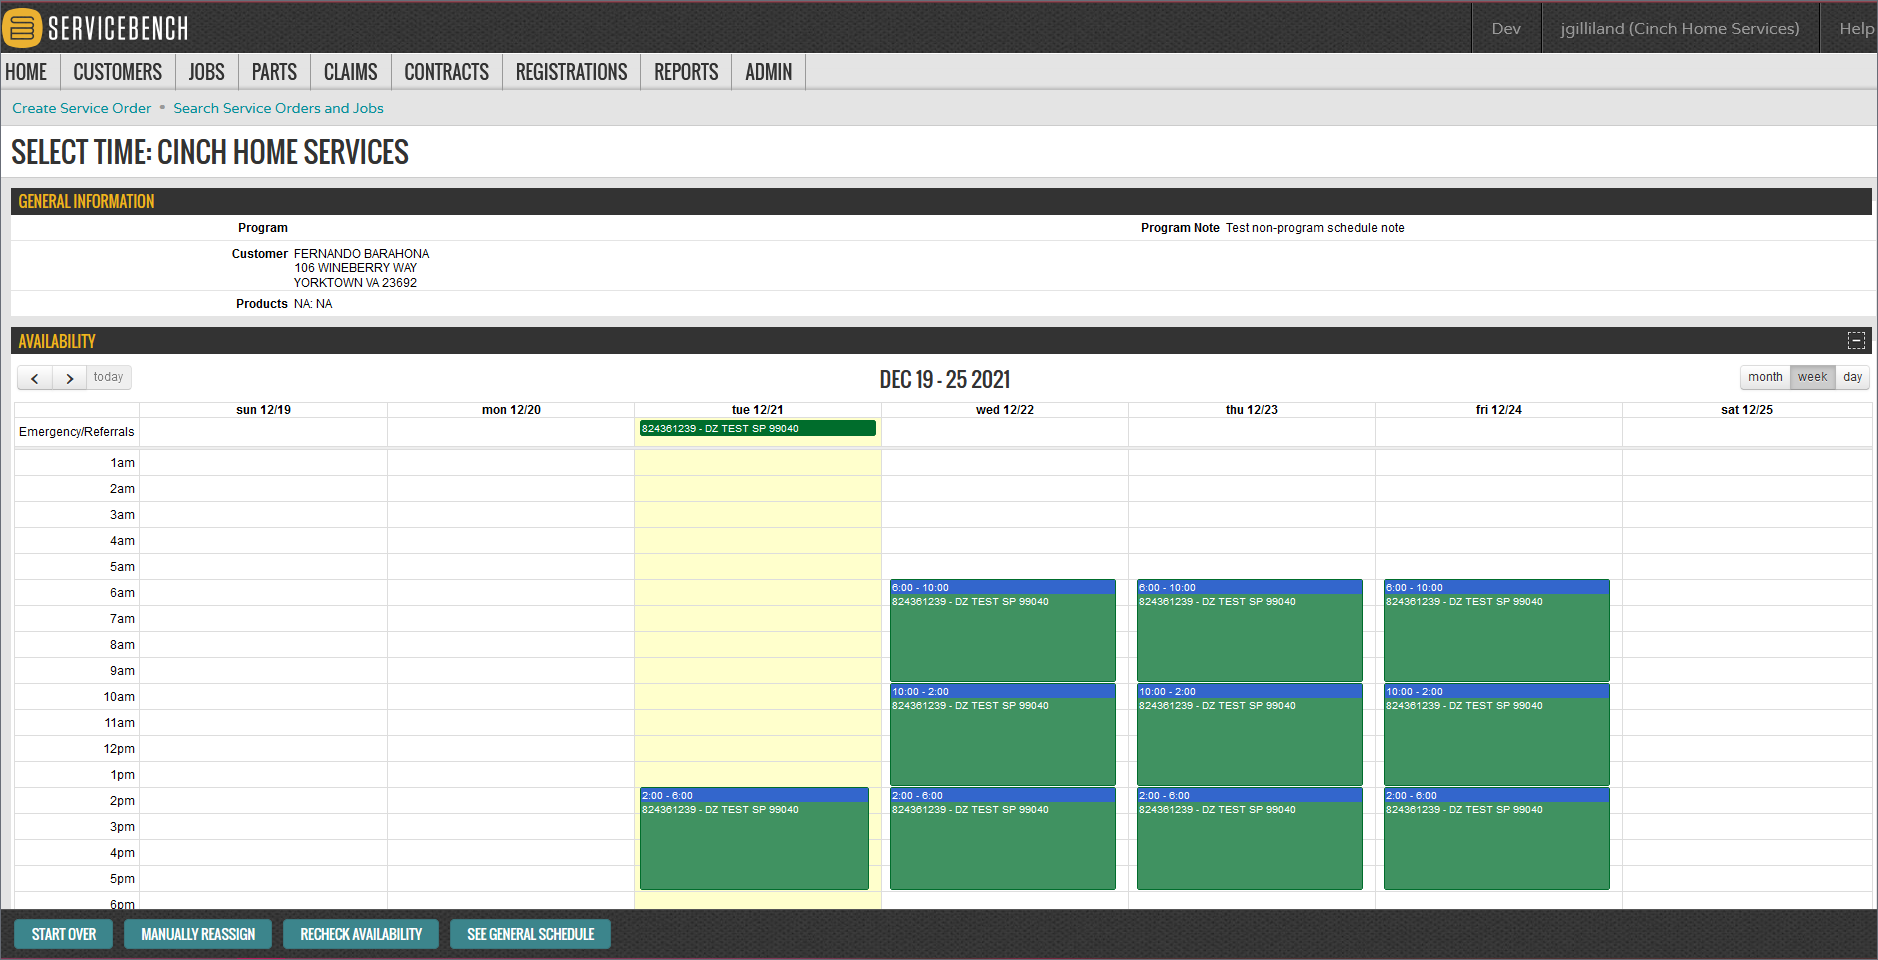Switch calendar to month view

[1765, 377]
